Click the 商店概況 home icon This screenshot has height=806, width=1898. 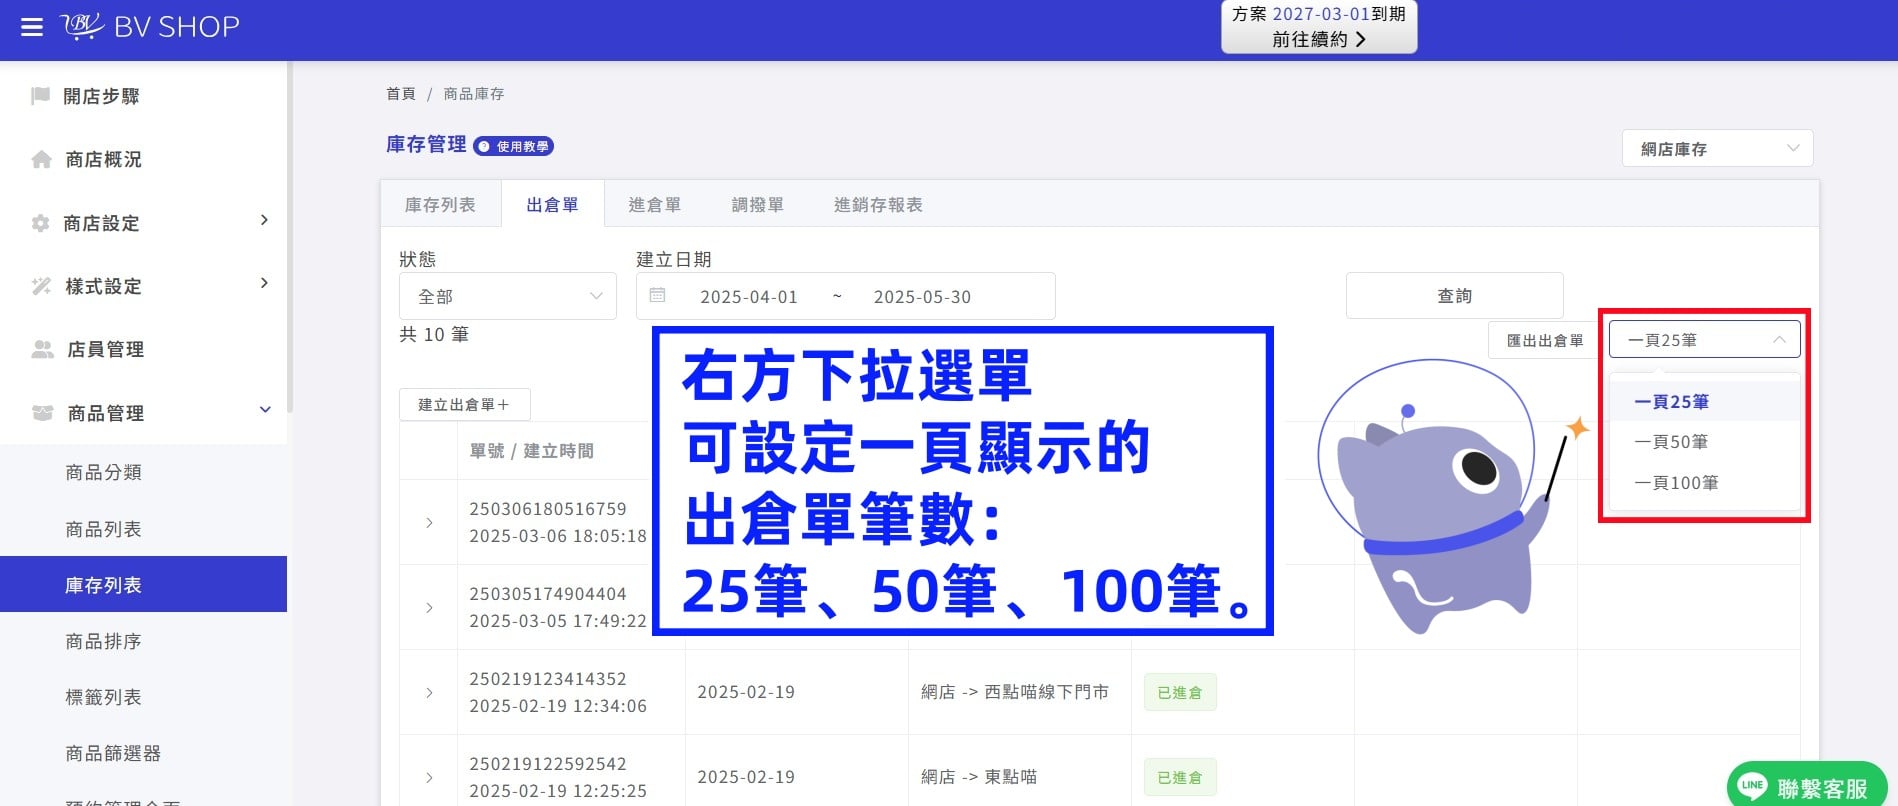pyautogui.click(x=41, y=160)
